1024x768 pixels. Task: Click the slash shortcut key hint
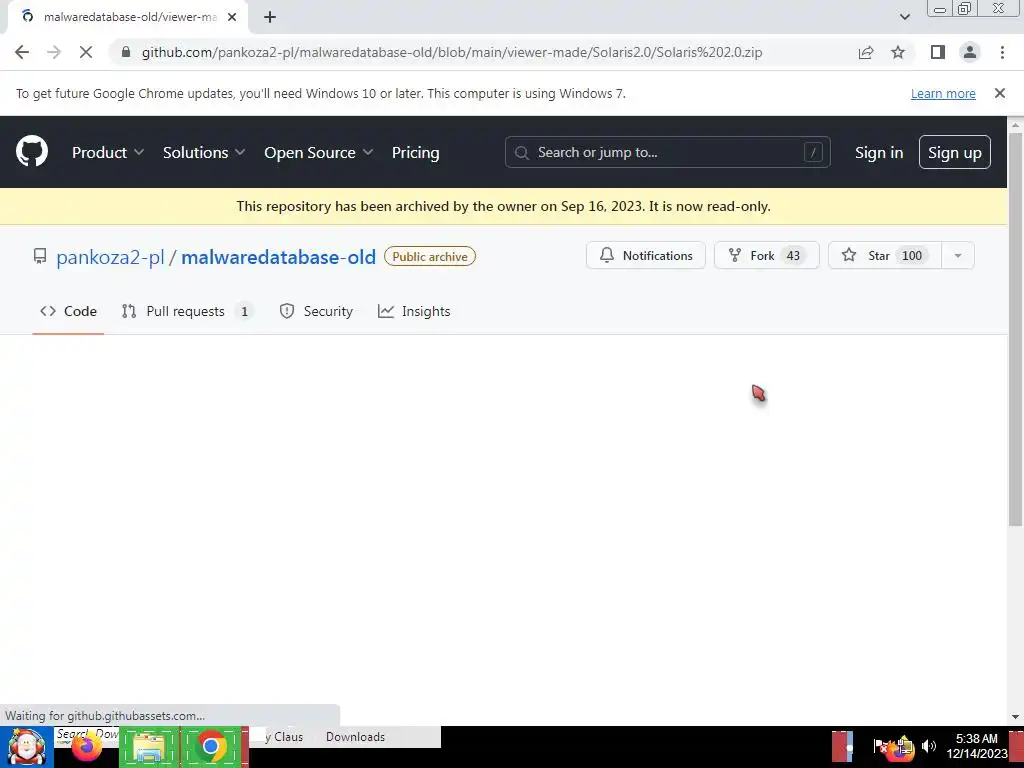tap(813, 152)
